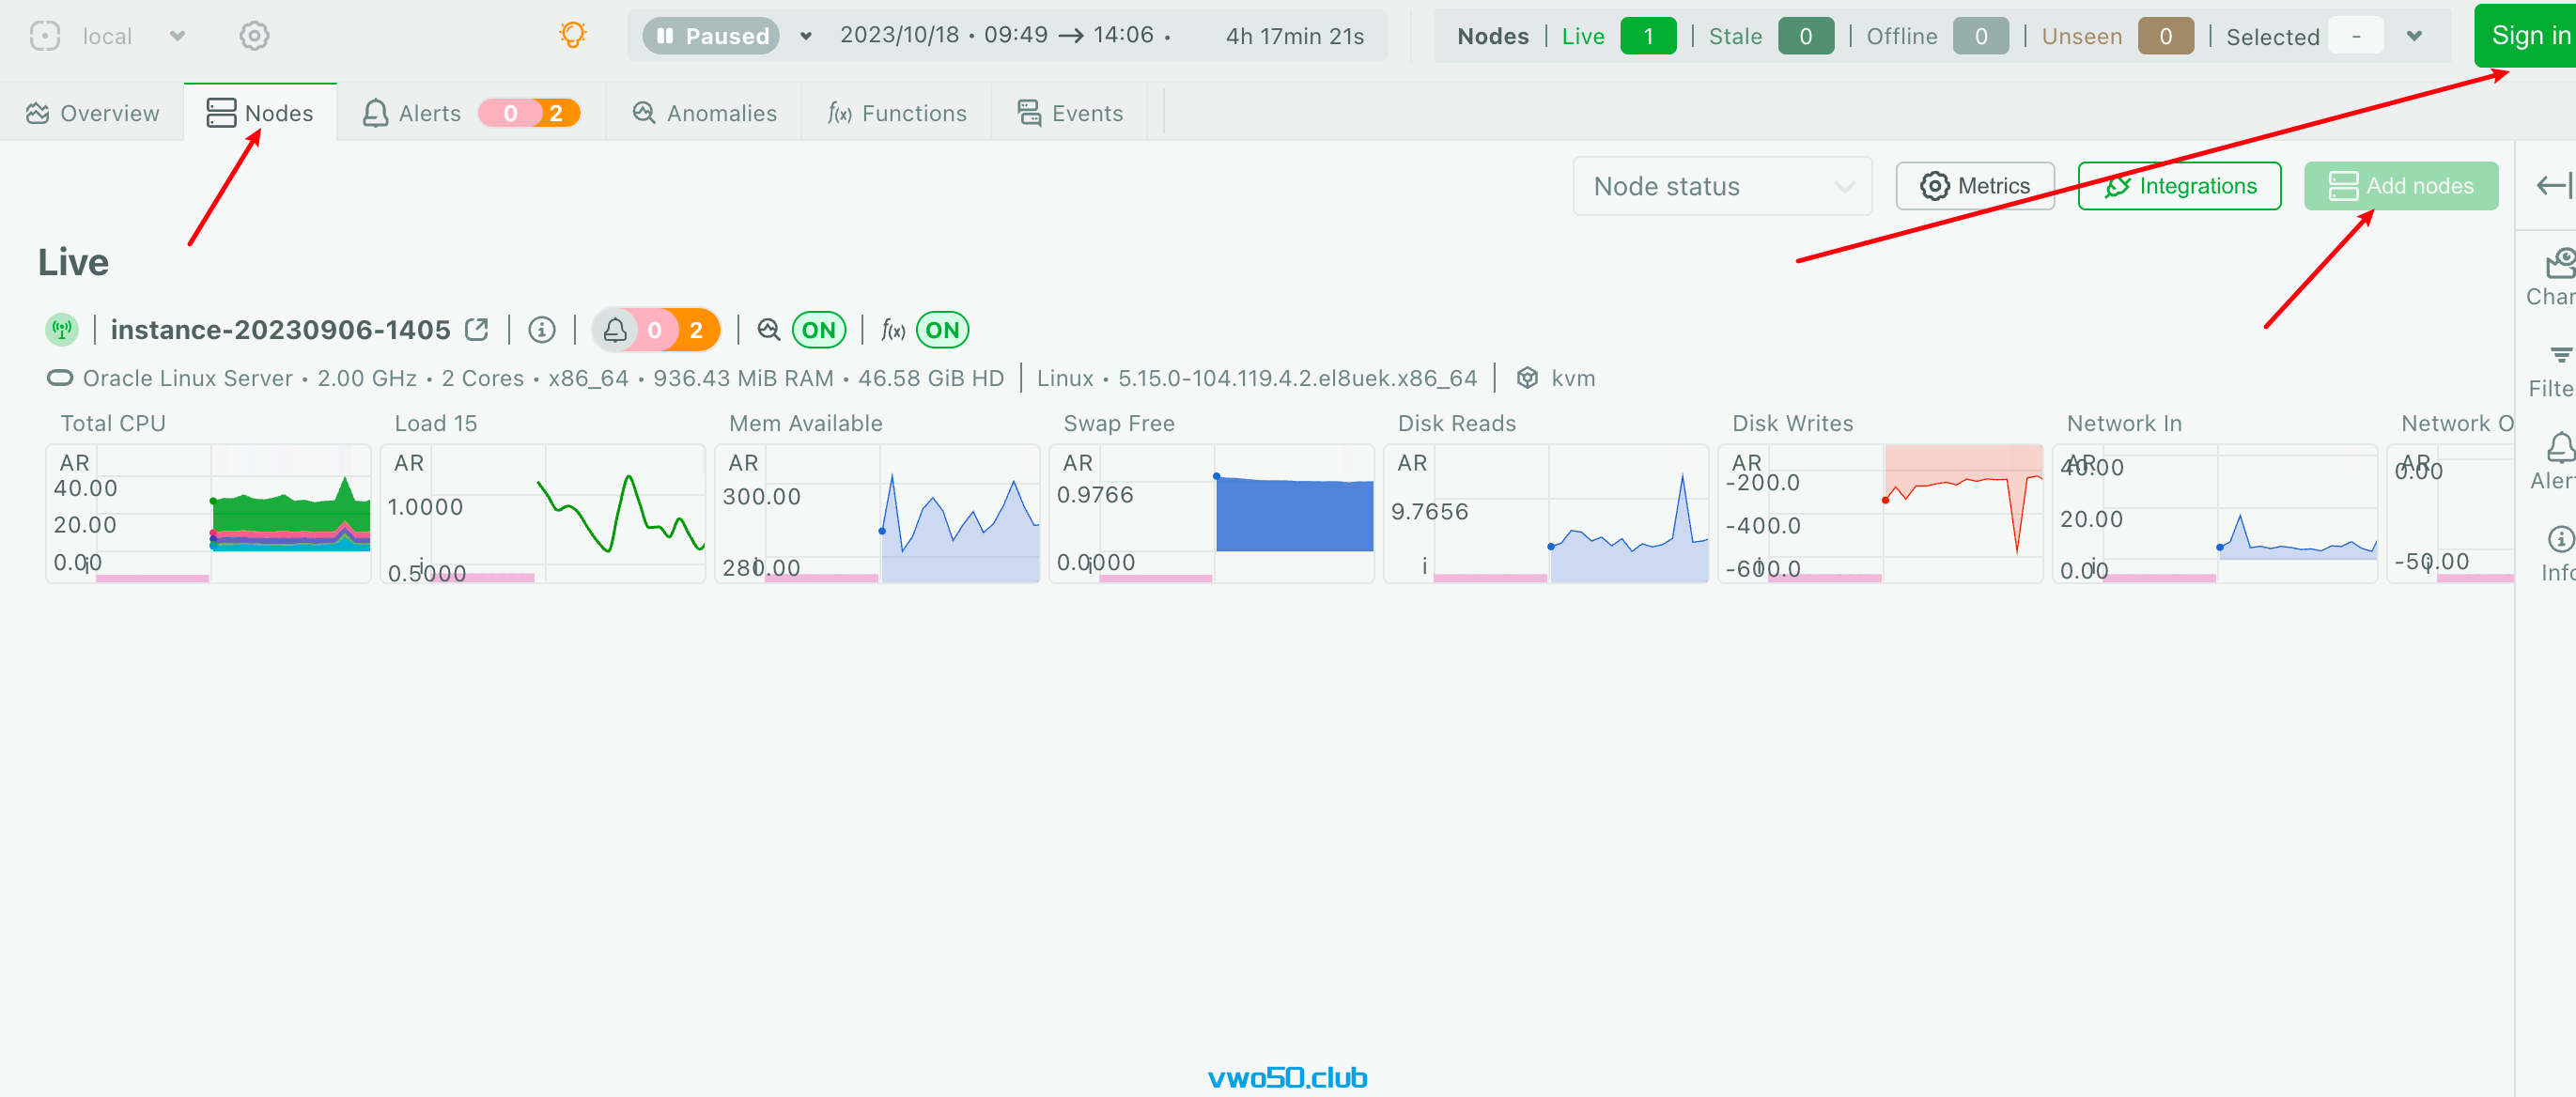Click the Add nodes button
This screenshot has width=2576, height=1097.
point(2400,186)
